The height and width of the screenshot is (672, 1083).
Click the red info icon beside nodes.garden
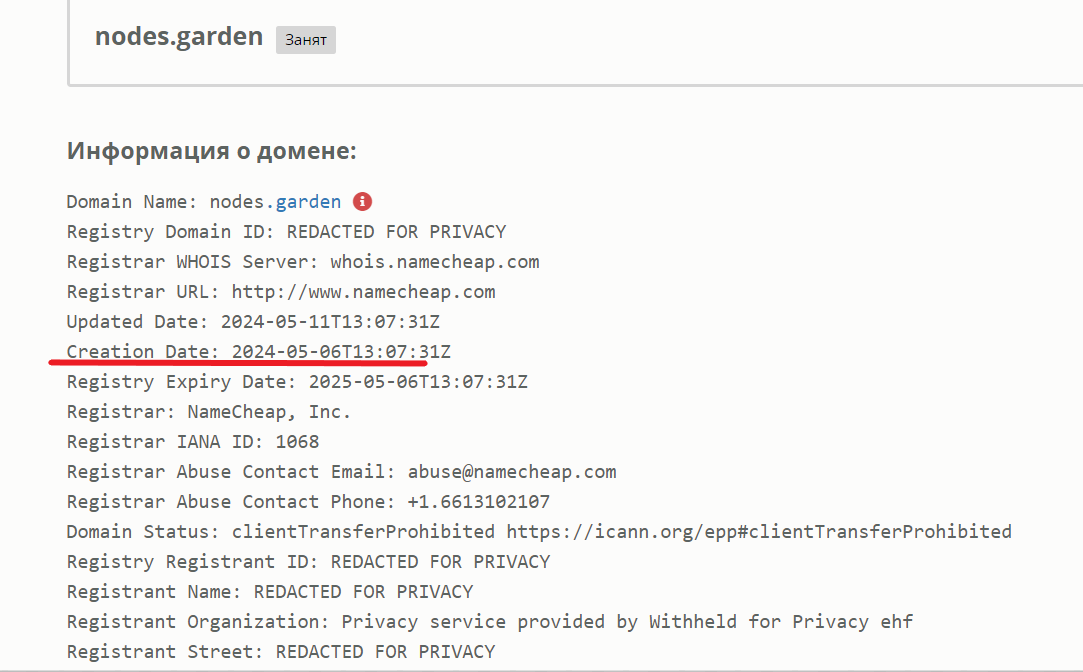[x=363, y=201]
